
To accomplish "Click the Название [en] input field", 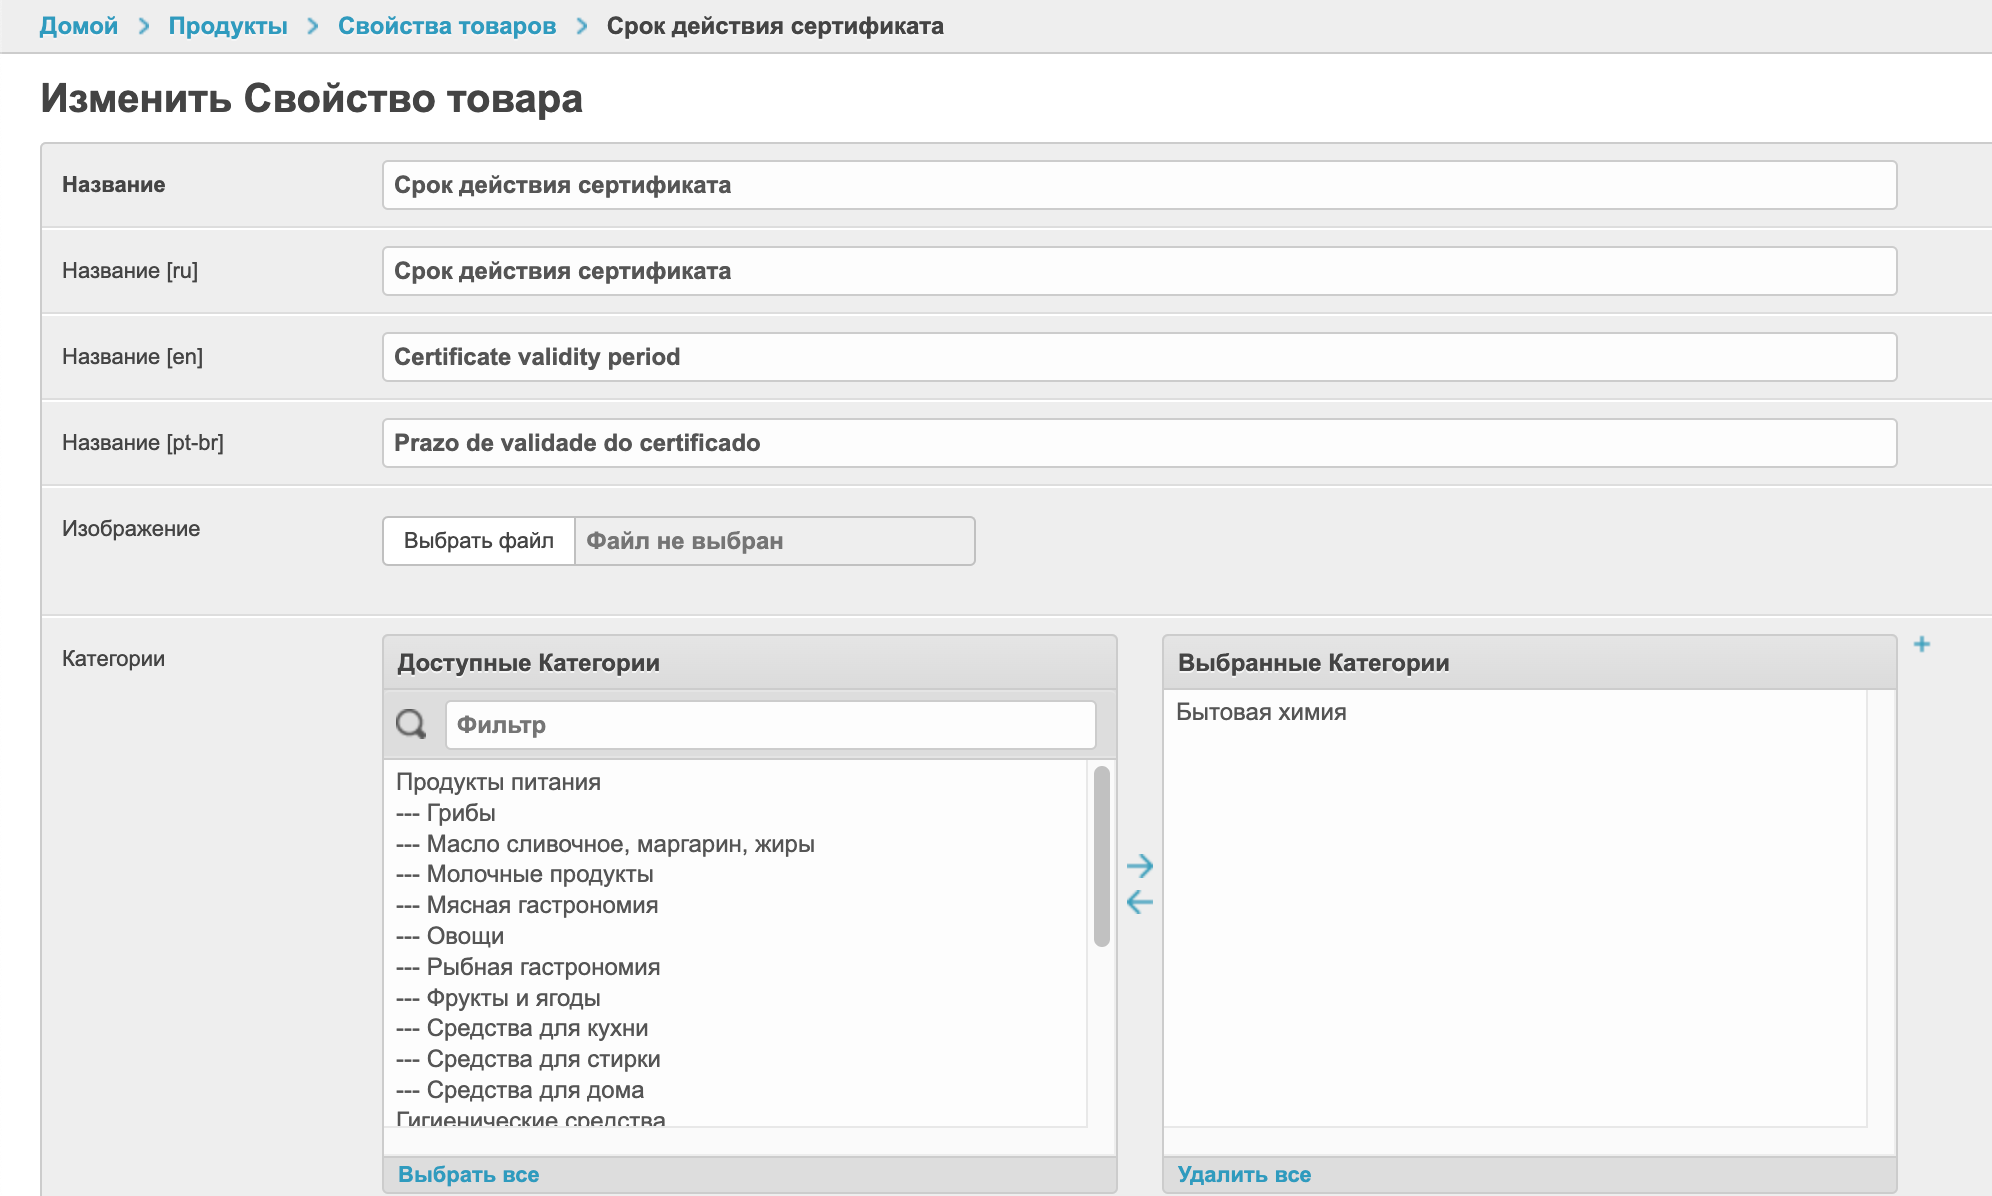I will click(1139, 357).
